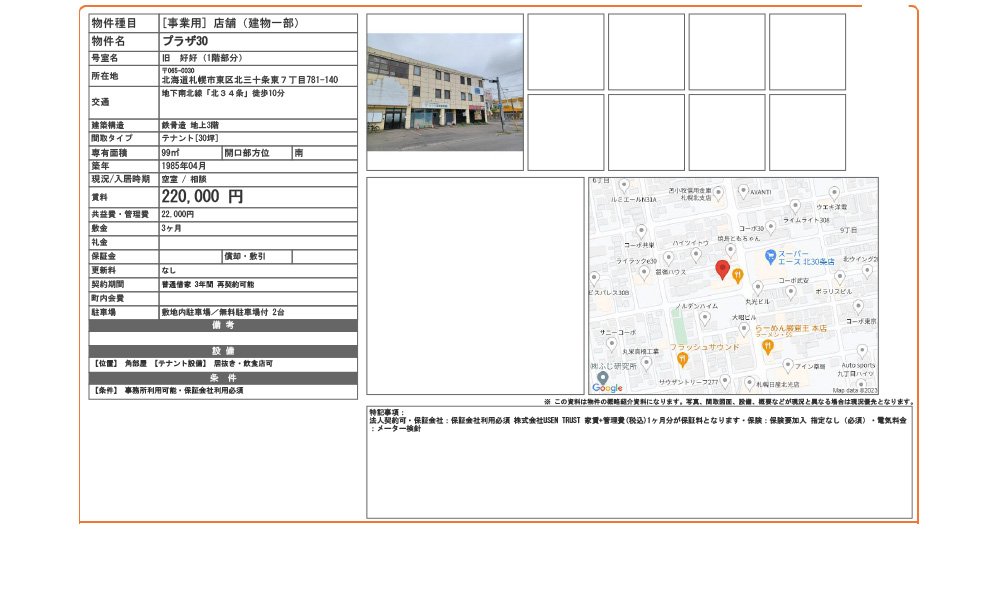
Task: Click the AYANTI map pin
Action: (745, 191)
